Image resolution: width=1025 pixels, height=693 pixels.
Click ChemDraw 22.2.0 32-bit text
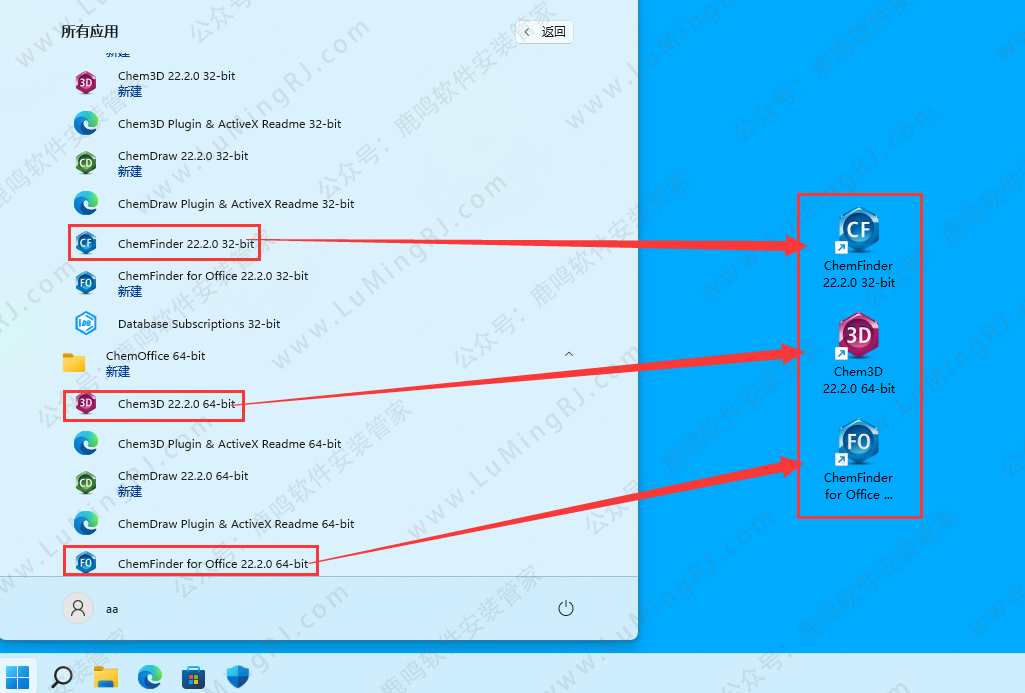tap(183, 156)
